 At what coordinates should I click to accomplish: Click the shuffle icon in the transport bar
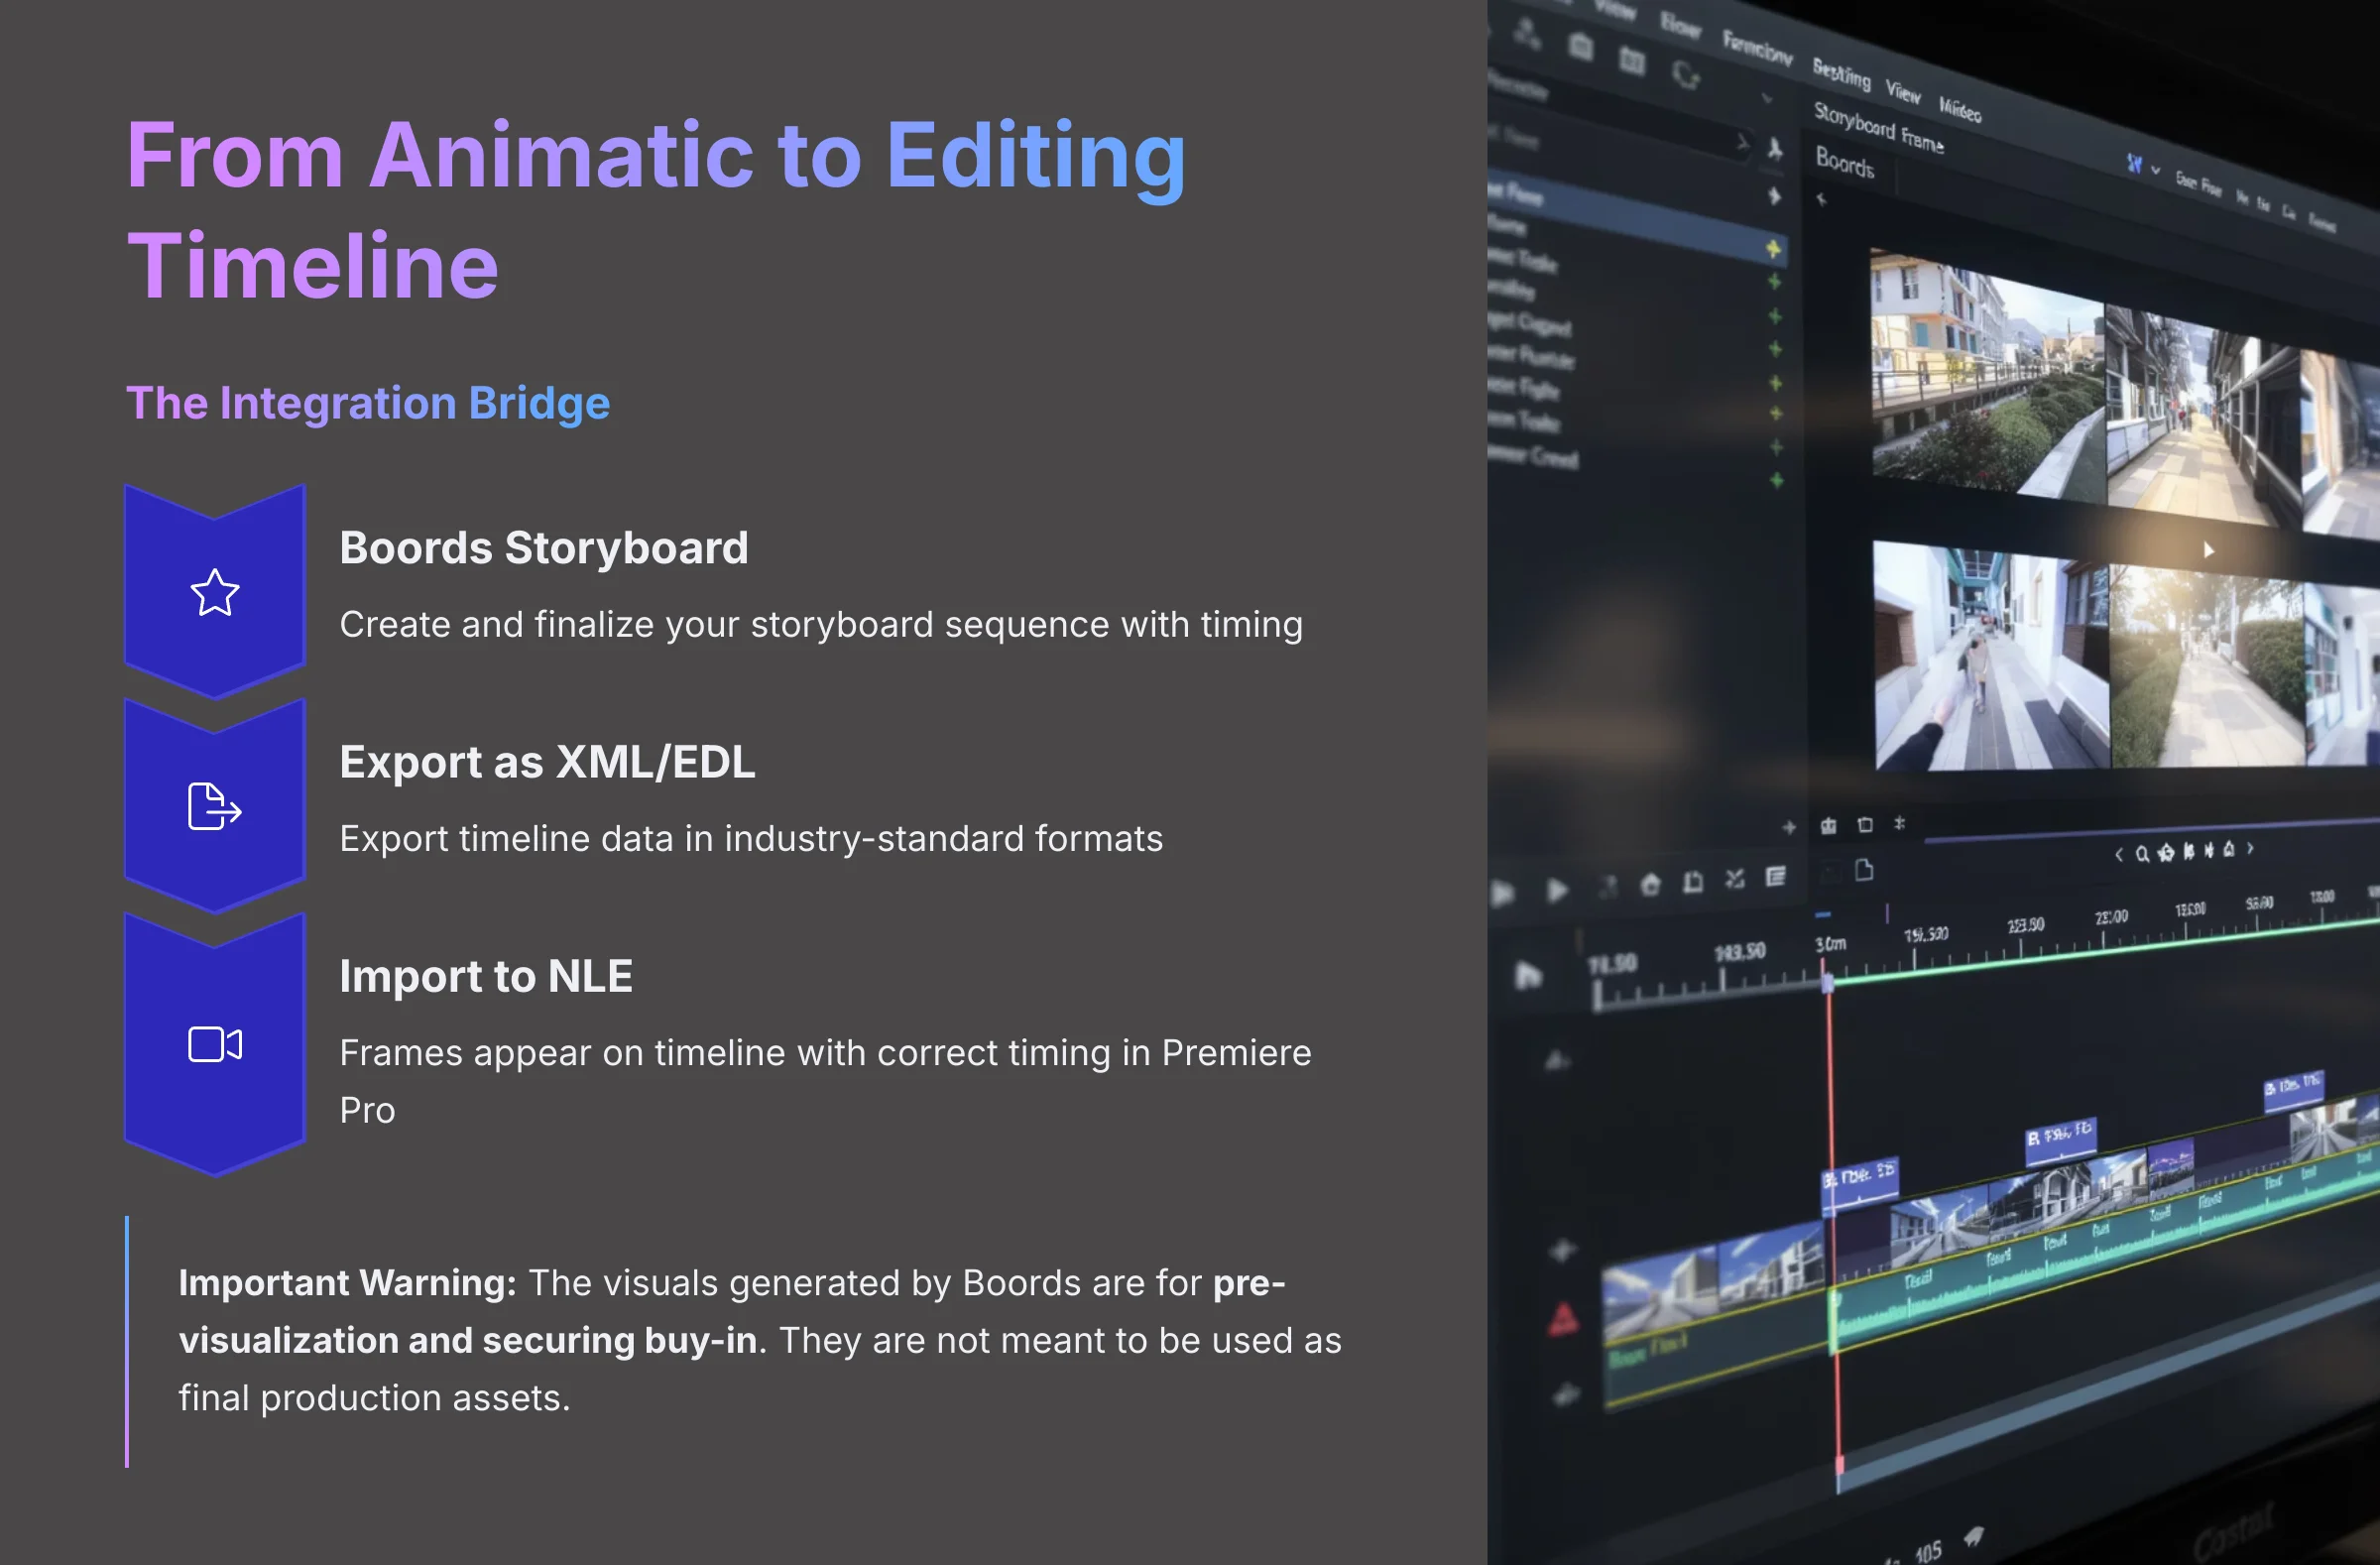(1734, 879)
